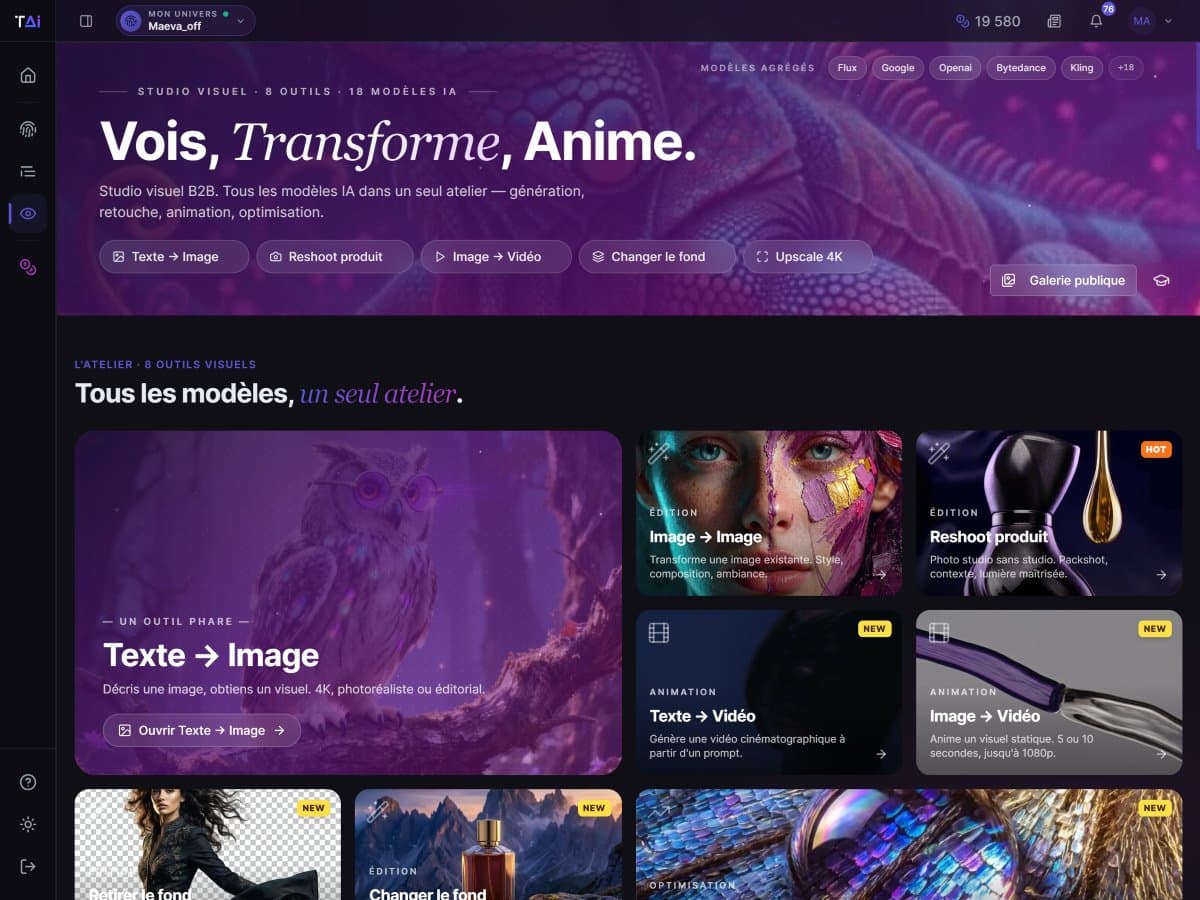The image size is (1200, 900).
Task: Click the Image → Vidéo hero shortcut
Action: tap(496, 257)
